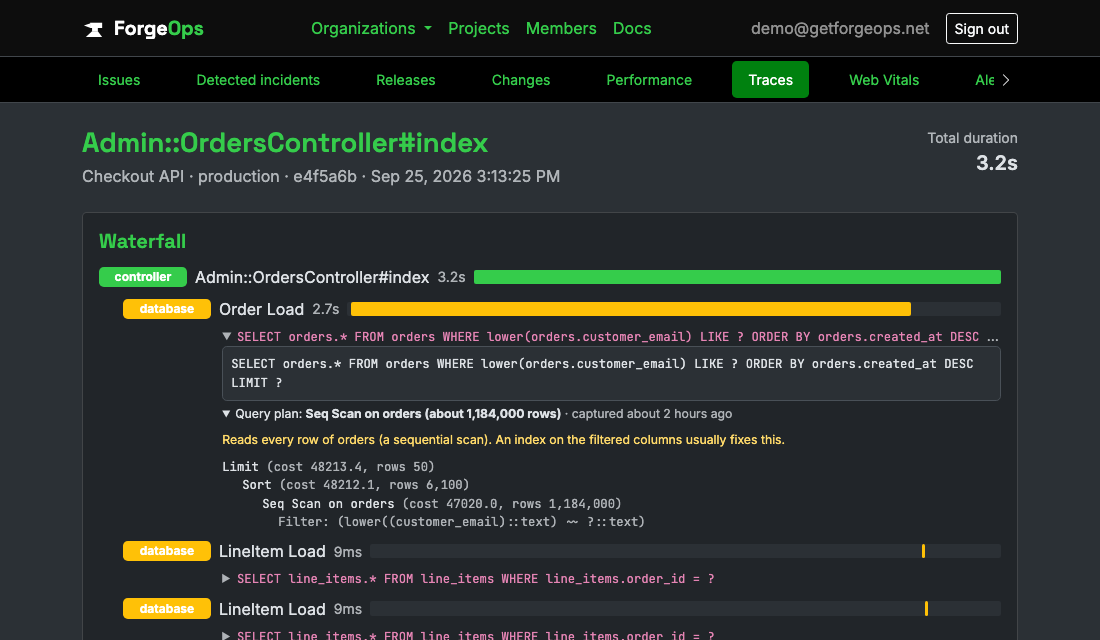Open the Releases tab
Viewport: 1100px width, 640px height.
(x=405, y=80)
